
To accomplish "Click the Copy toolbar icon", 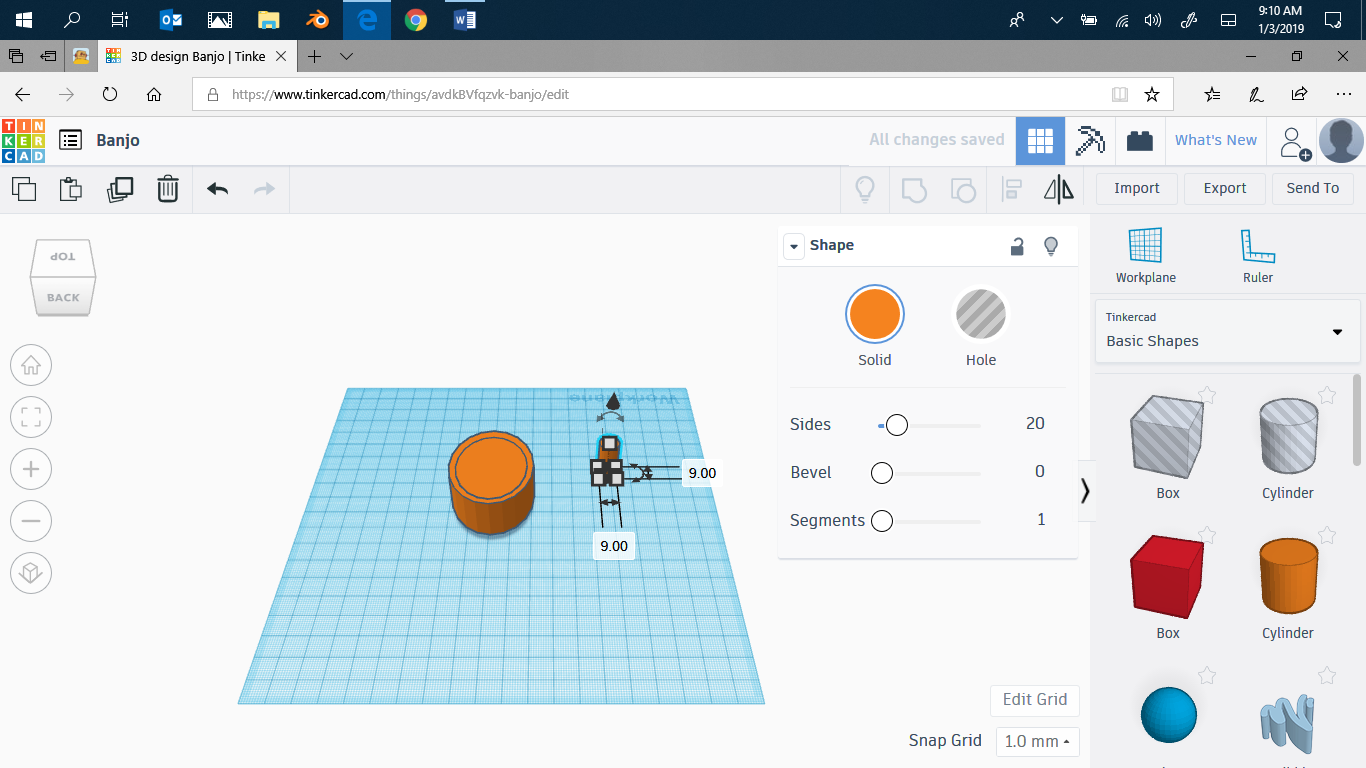I will point(24,188).
